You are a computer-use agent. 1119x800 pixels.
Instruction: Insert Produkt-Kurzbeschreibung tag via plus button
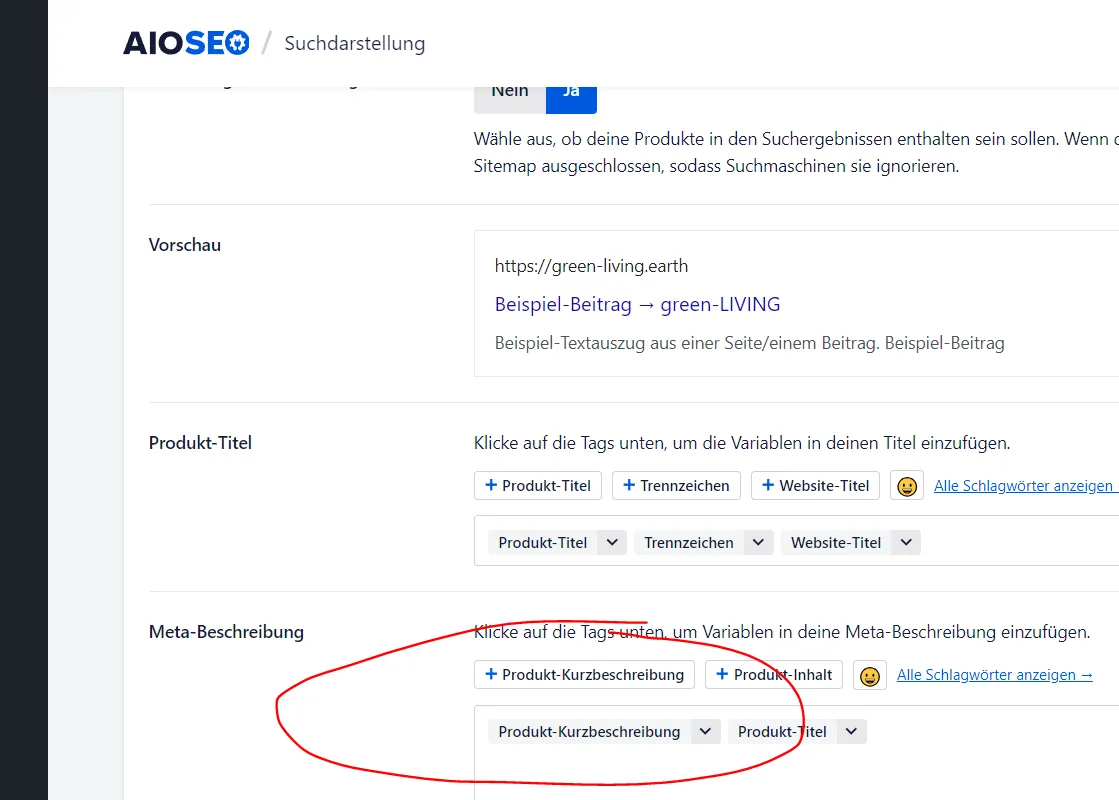click(584, 674)
